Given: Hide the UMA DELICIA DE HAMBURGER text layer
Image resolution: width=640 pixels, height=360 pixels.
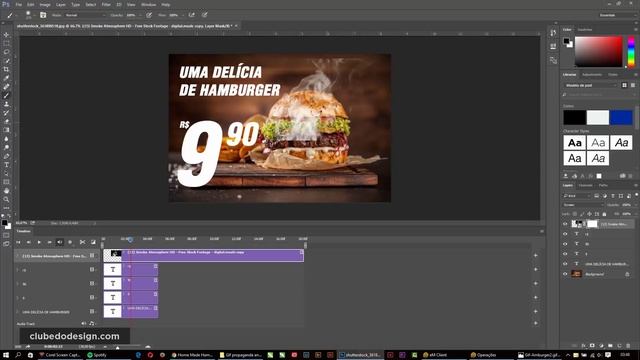Looking at the screenshot, I should point(565,264).
